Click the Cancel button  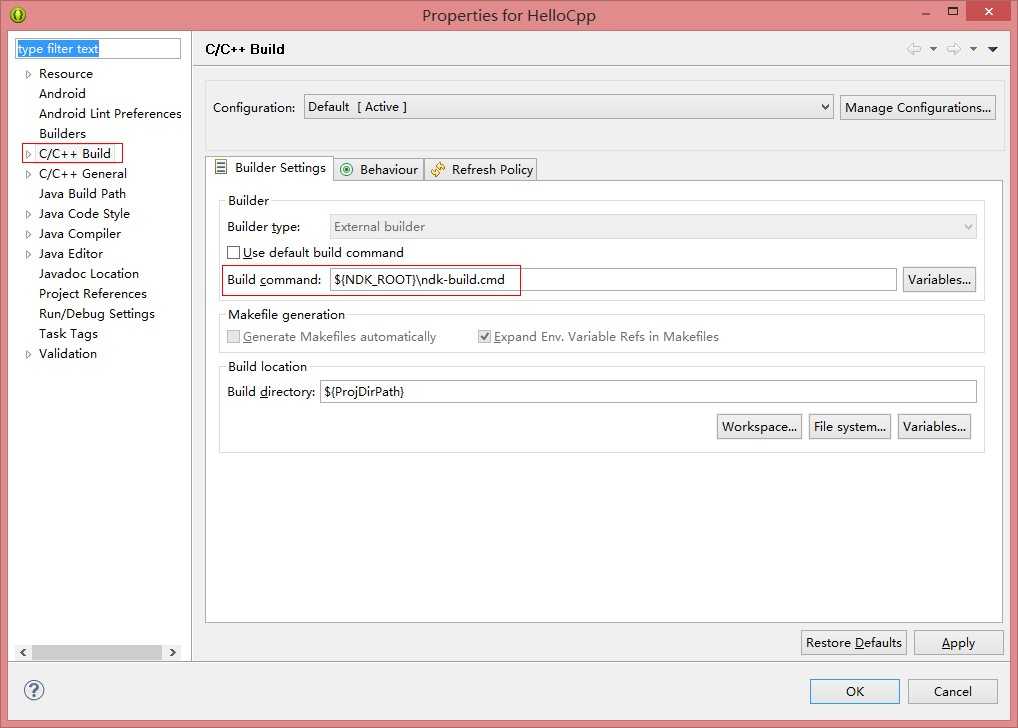(952, 691)
